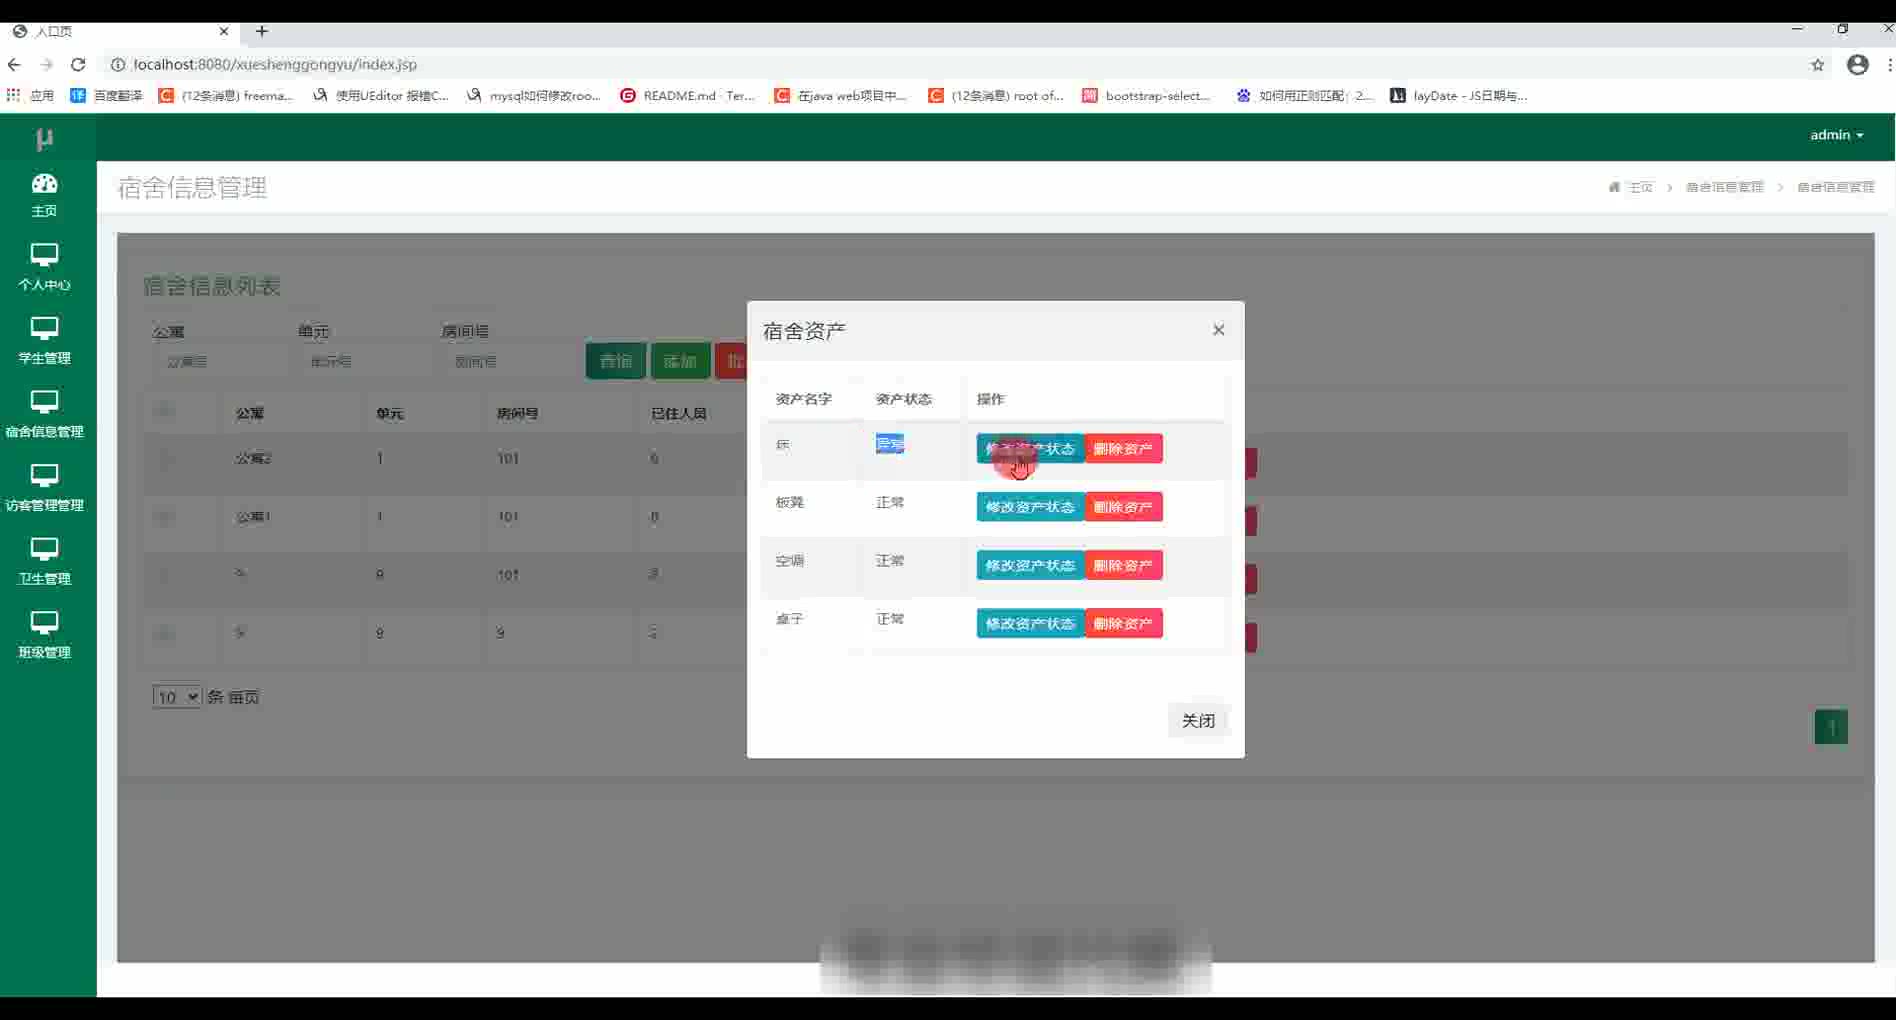Open the rows-per-page dropdown showing 10
This screenshot has height=1020, width=1896.
[177, 697]
